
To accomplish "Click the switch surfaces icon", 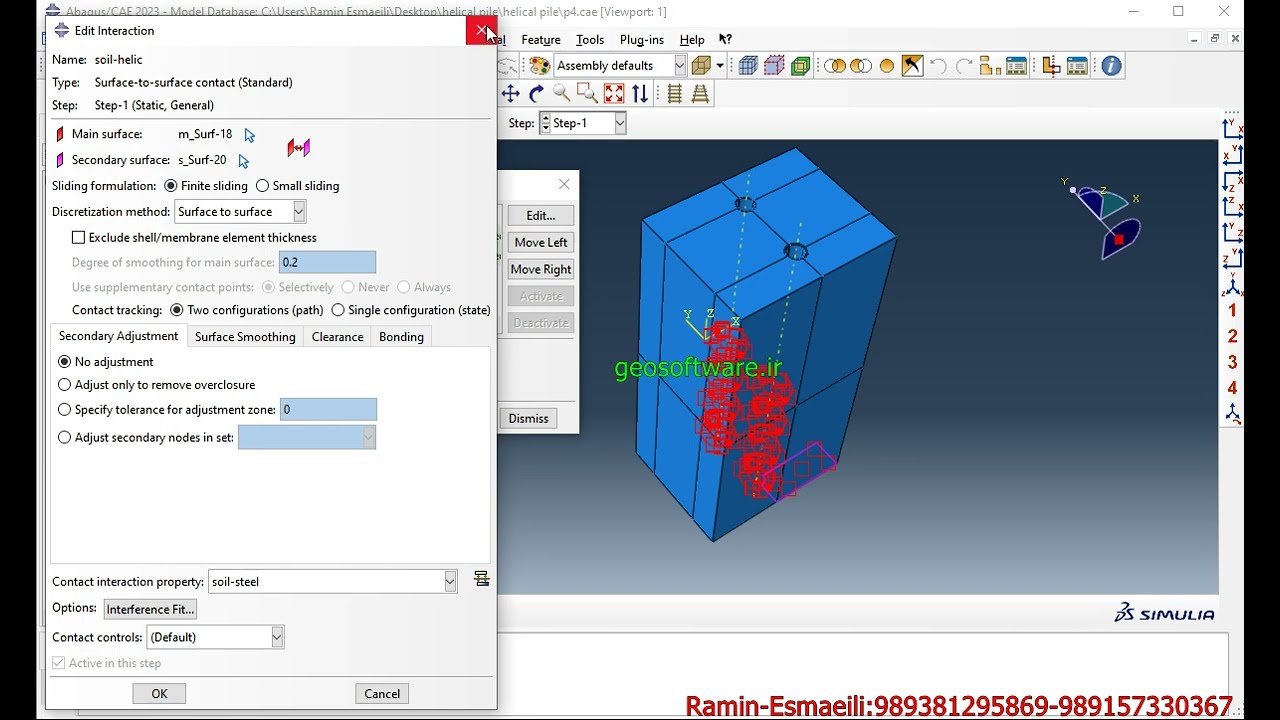I will pos(298,148).
